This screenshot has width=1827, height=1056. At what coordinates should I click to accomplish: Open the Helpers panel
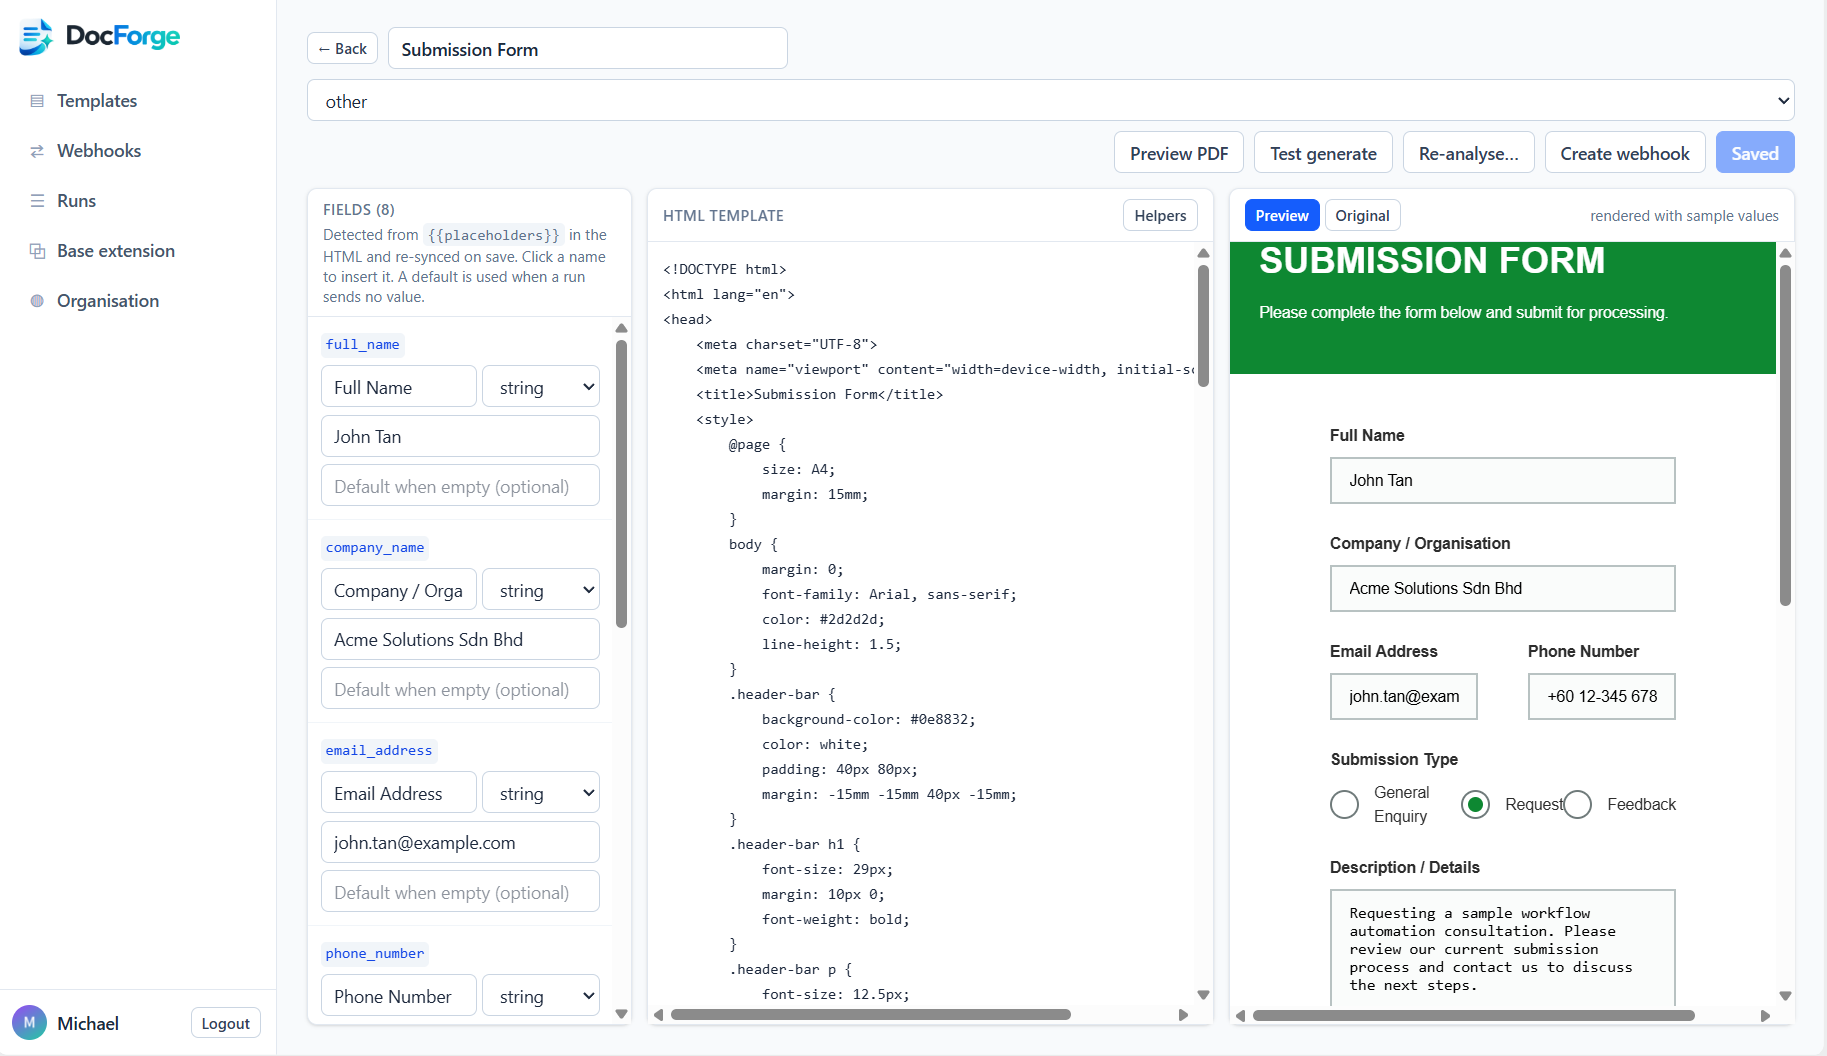pyautogui.click(x=1160, y=215)
